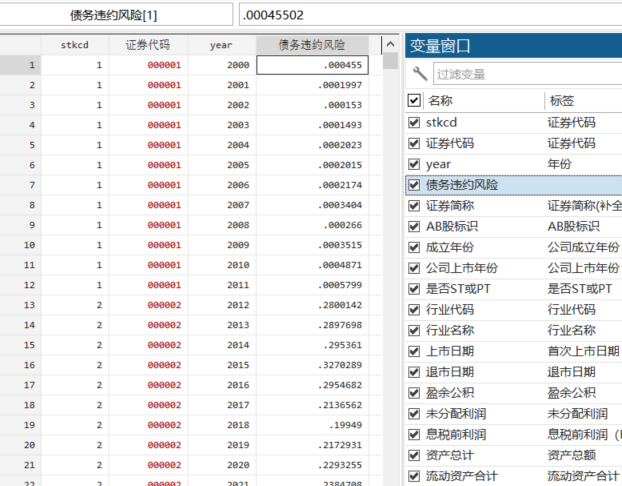This screenshot has width=622, height=486.
Task: Toggle checkbox for 退市日期 variable
Action: 414,372
